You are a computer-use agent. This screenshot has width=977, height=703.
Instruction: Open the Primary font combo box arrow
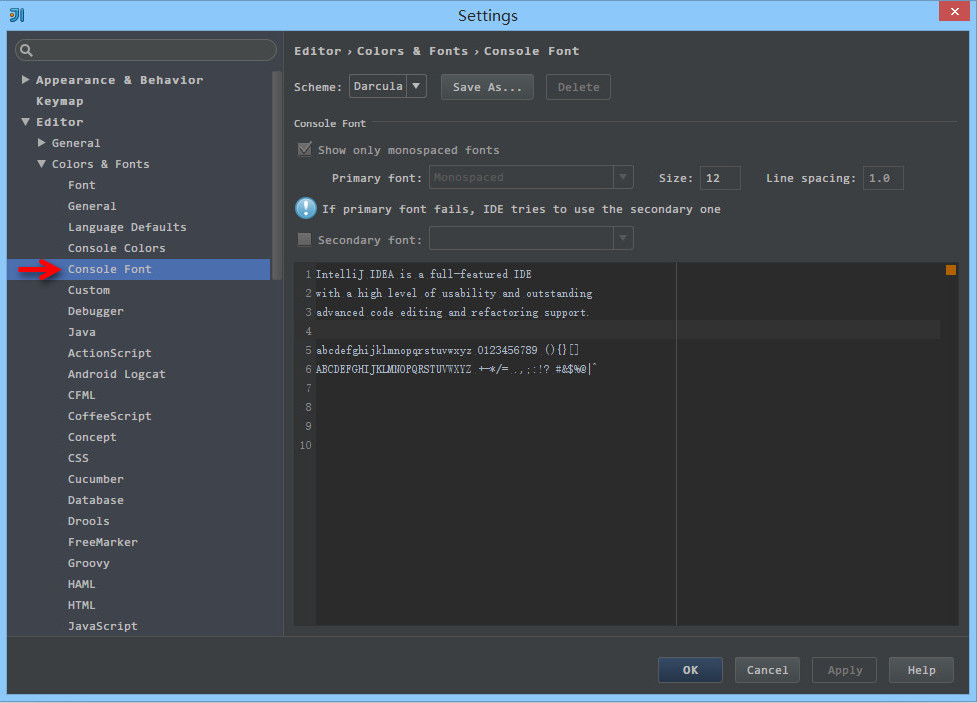click(x=621, y=176)
